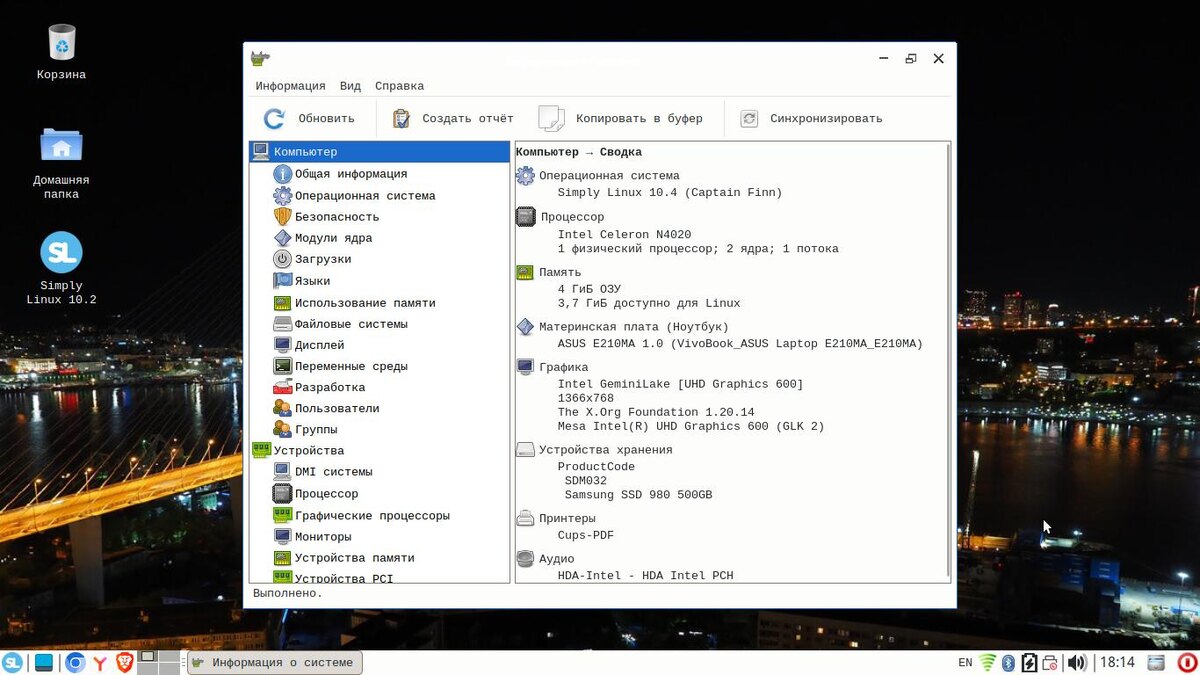Switch to Информация о системе taskbar button

tap(274, 662)
